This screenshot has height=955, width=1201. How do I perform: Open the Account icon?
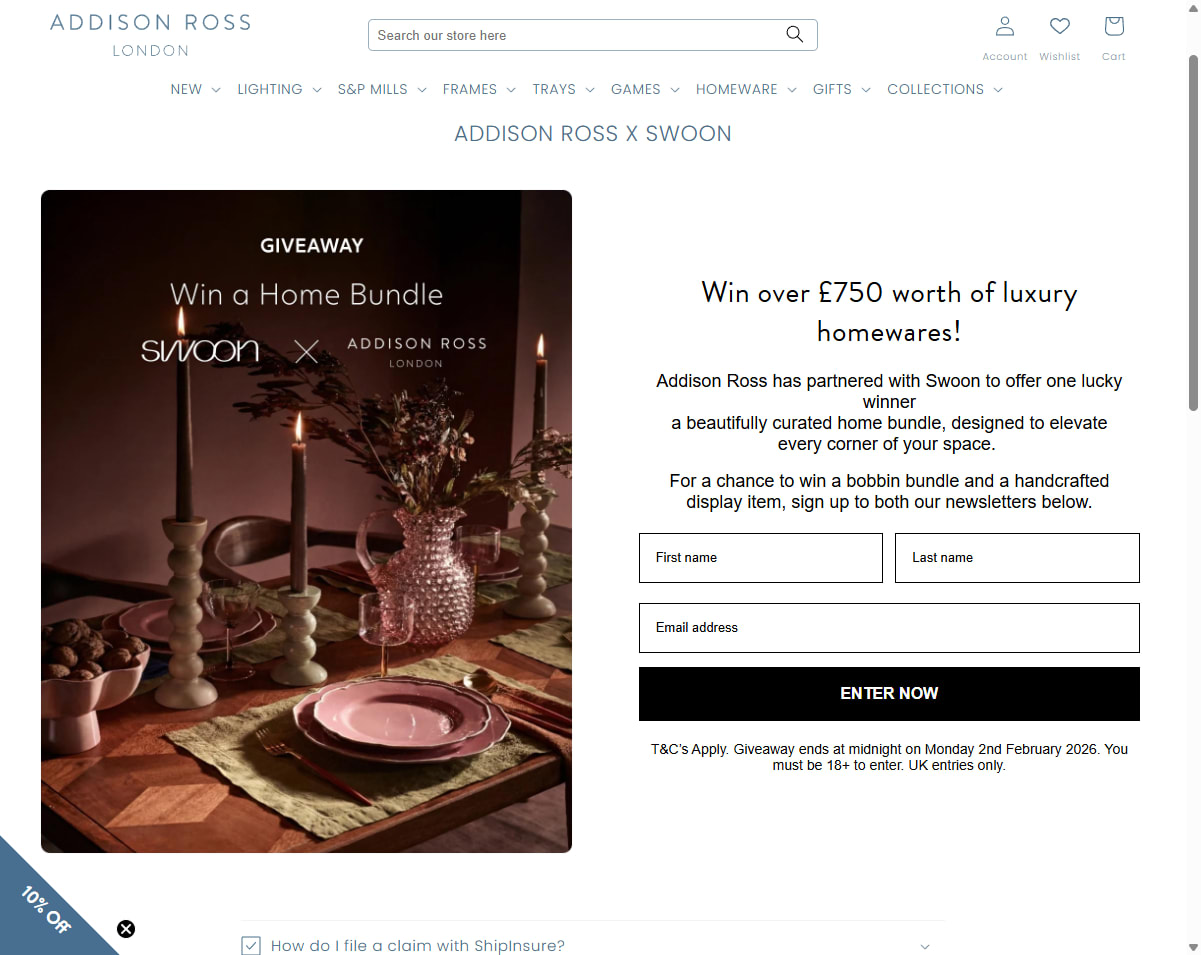[x=1005, y=26]
